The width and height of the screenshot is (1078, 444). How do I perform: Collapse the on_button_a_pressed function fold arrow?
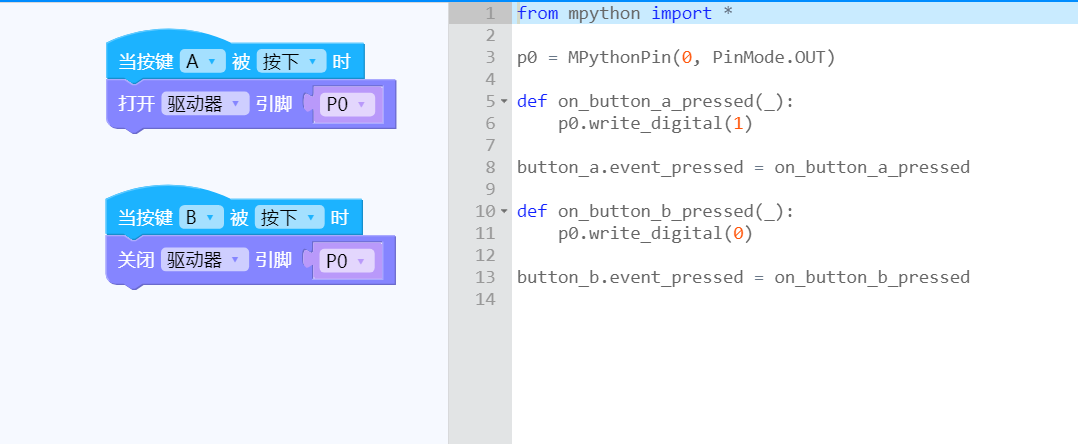pyautogui.click(x=504, y=101)
